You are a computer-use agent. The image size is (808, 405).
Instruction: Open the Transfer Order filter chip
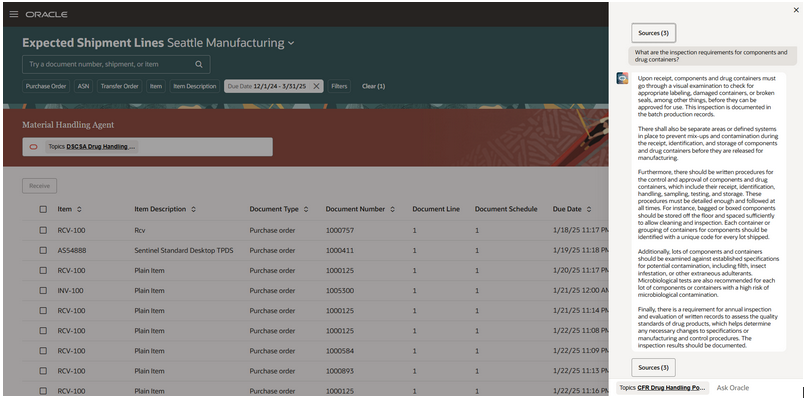point(120,86)
